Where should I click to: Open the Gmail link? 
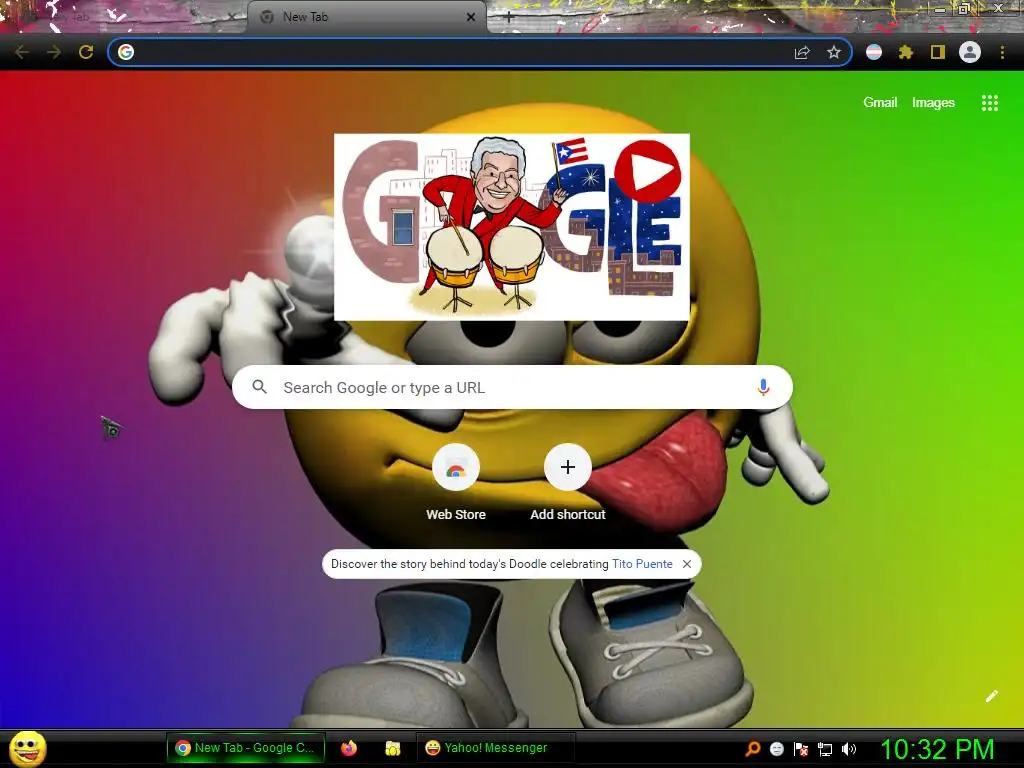click(880, 103)
